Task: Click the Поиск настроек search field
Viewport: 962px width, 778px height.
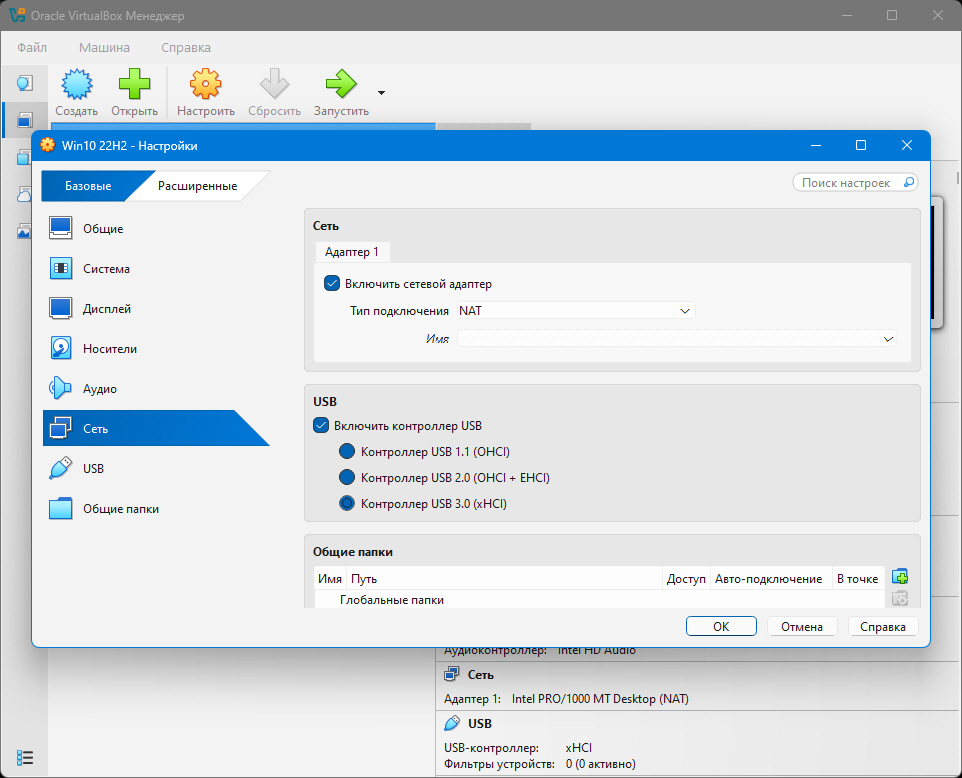Action: point(855,183)
